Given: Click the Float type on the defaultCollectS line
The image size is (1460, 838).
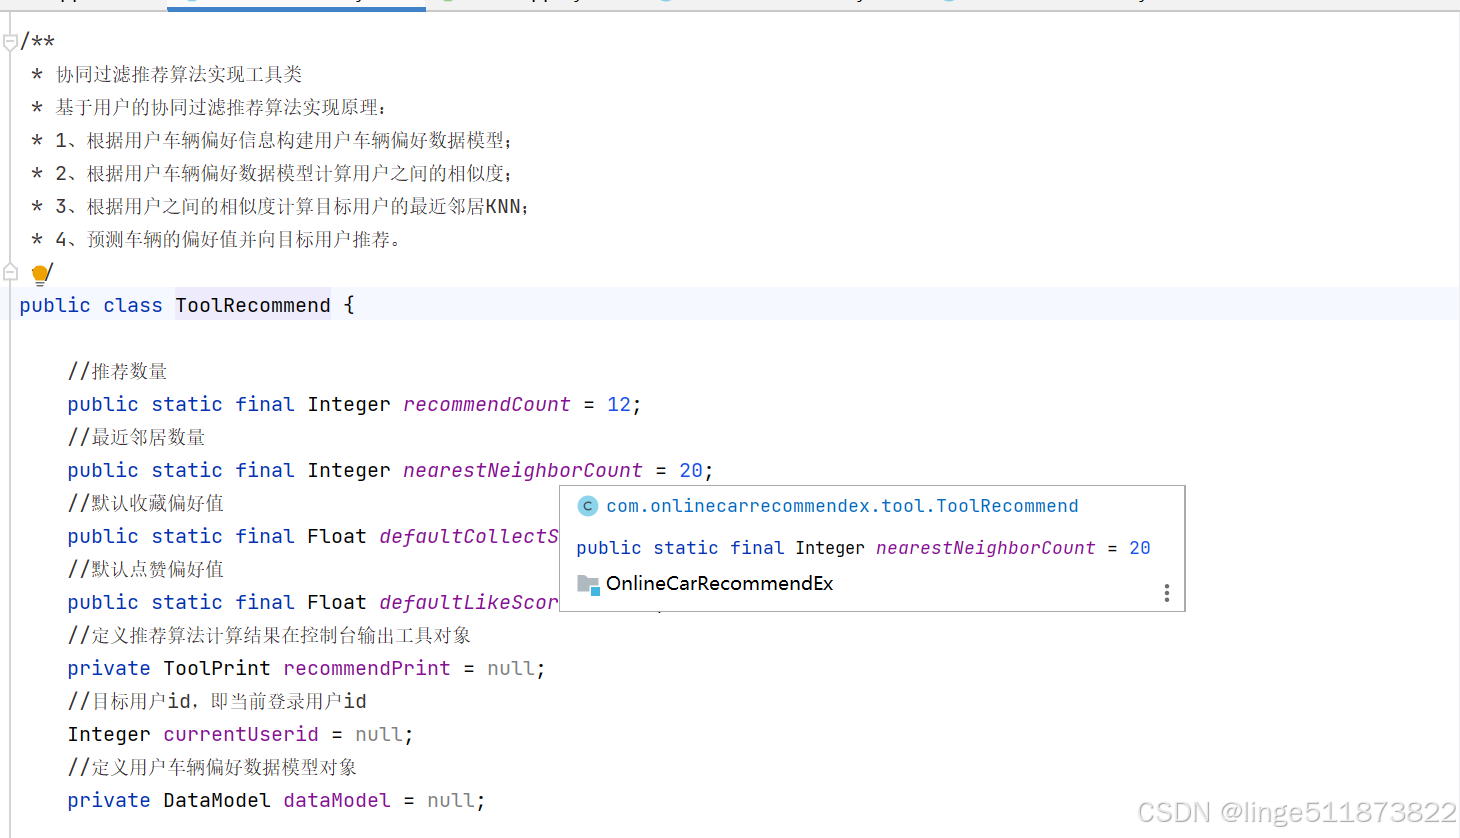Looking at the screenshot, I should point(337,536).
